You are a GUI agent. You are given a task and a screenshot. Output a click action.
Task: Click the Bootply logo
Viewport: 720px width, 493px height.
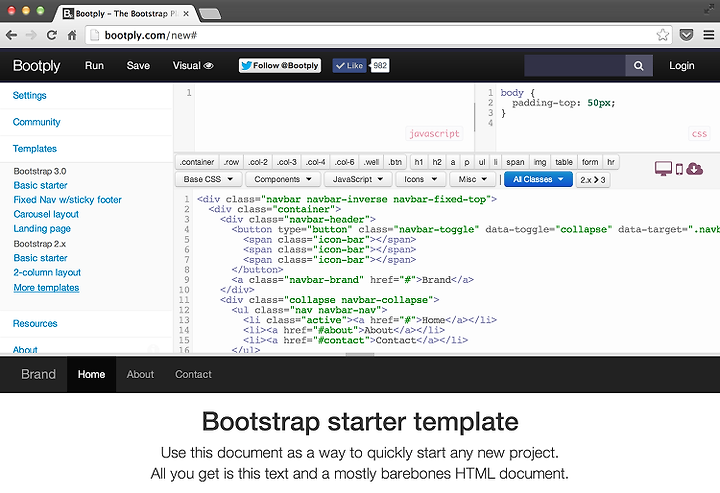(x=36, y=66)
